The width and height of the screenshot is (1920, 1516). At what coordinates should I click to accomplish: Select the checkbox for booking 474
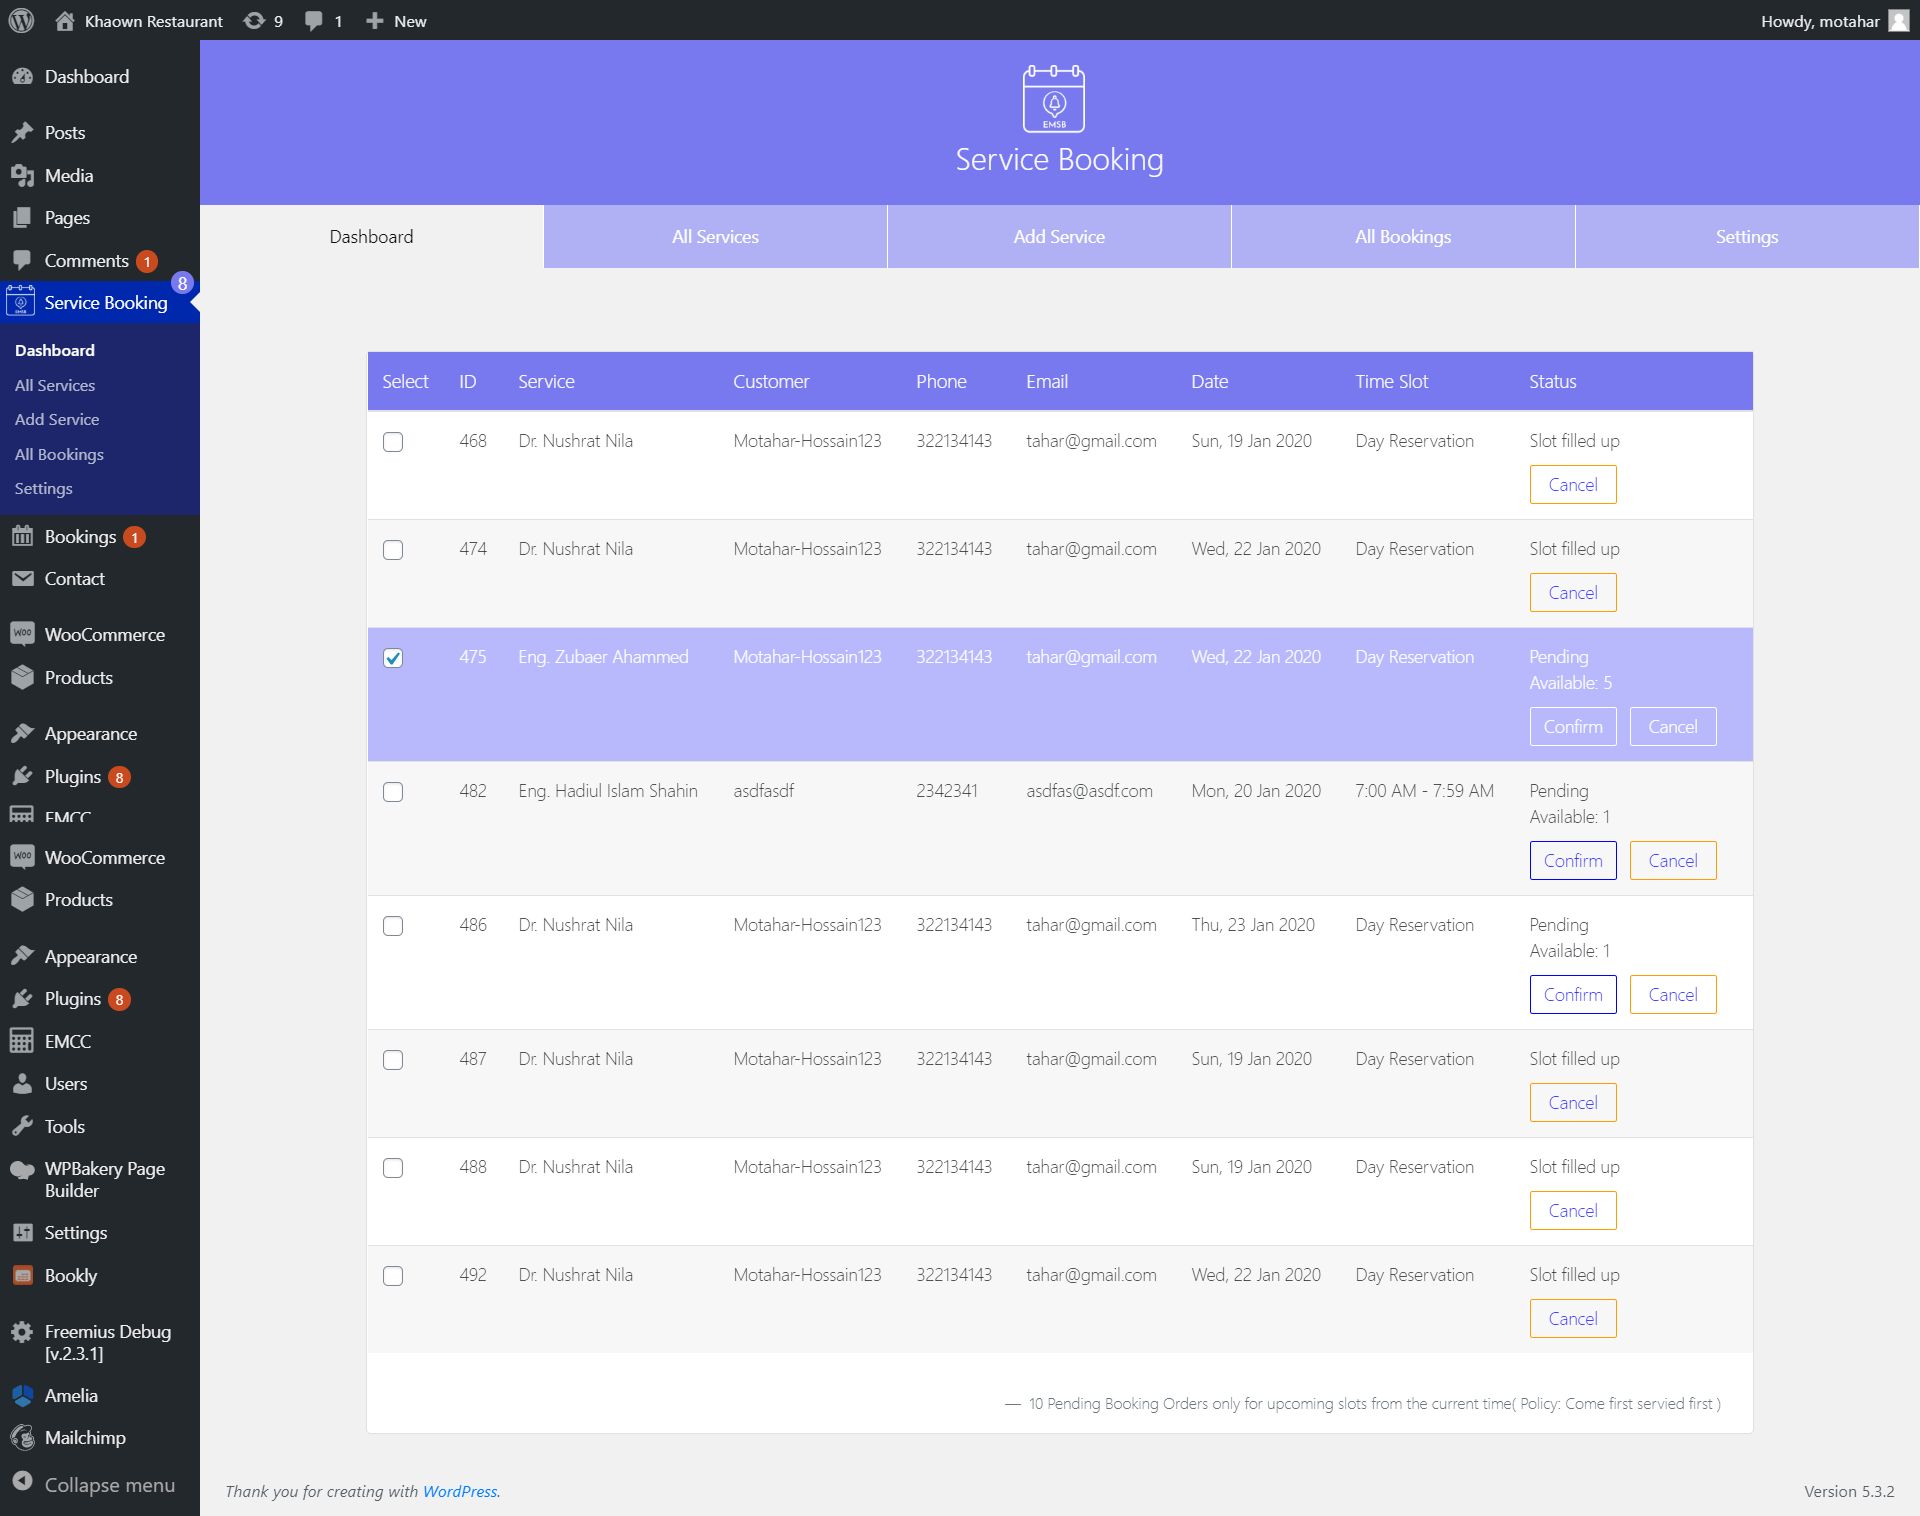click(393, 550)
